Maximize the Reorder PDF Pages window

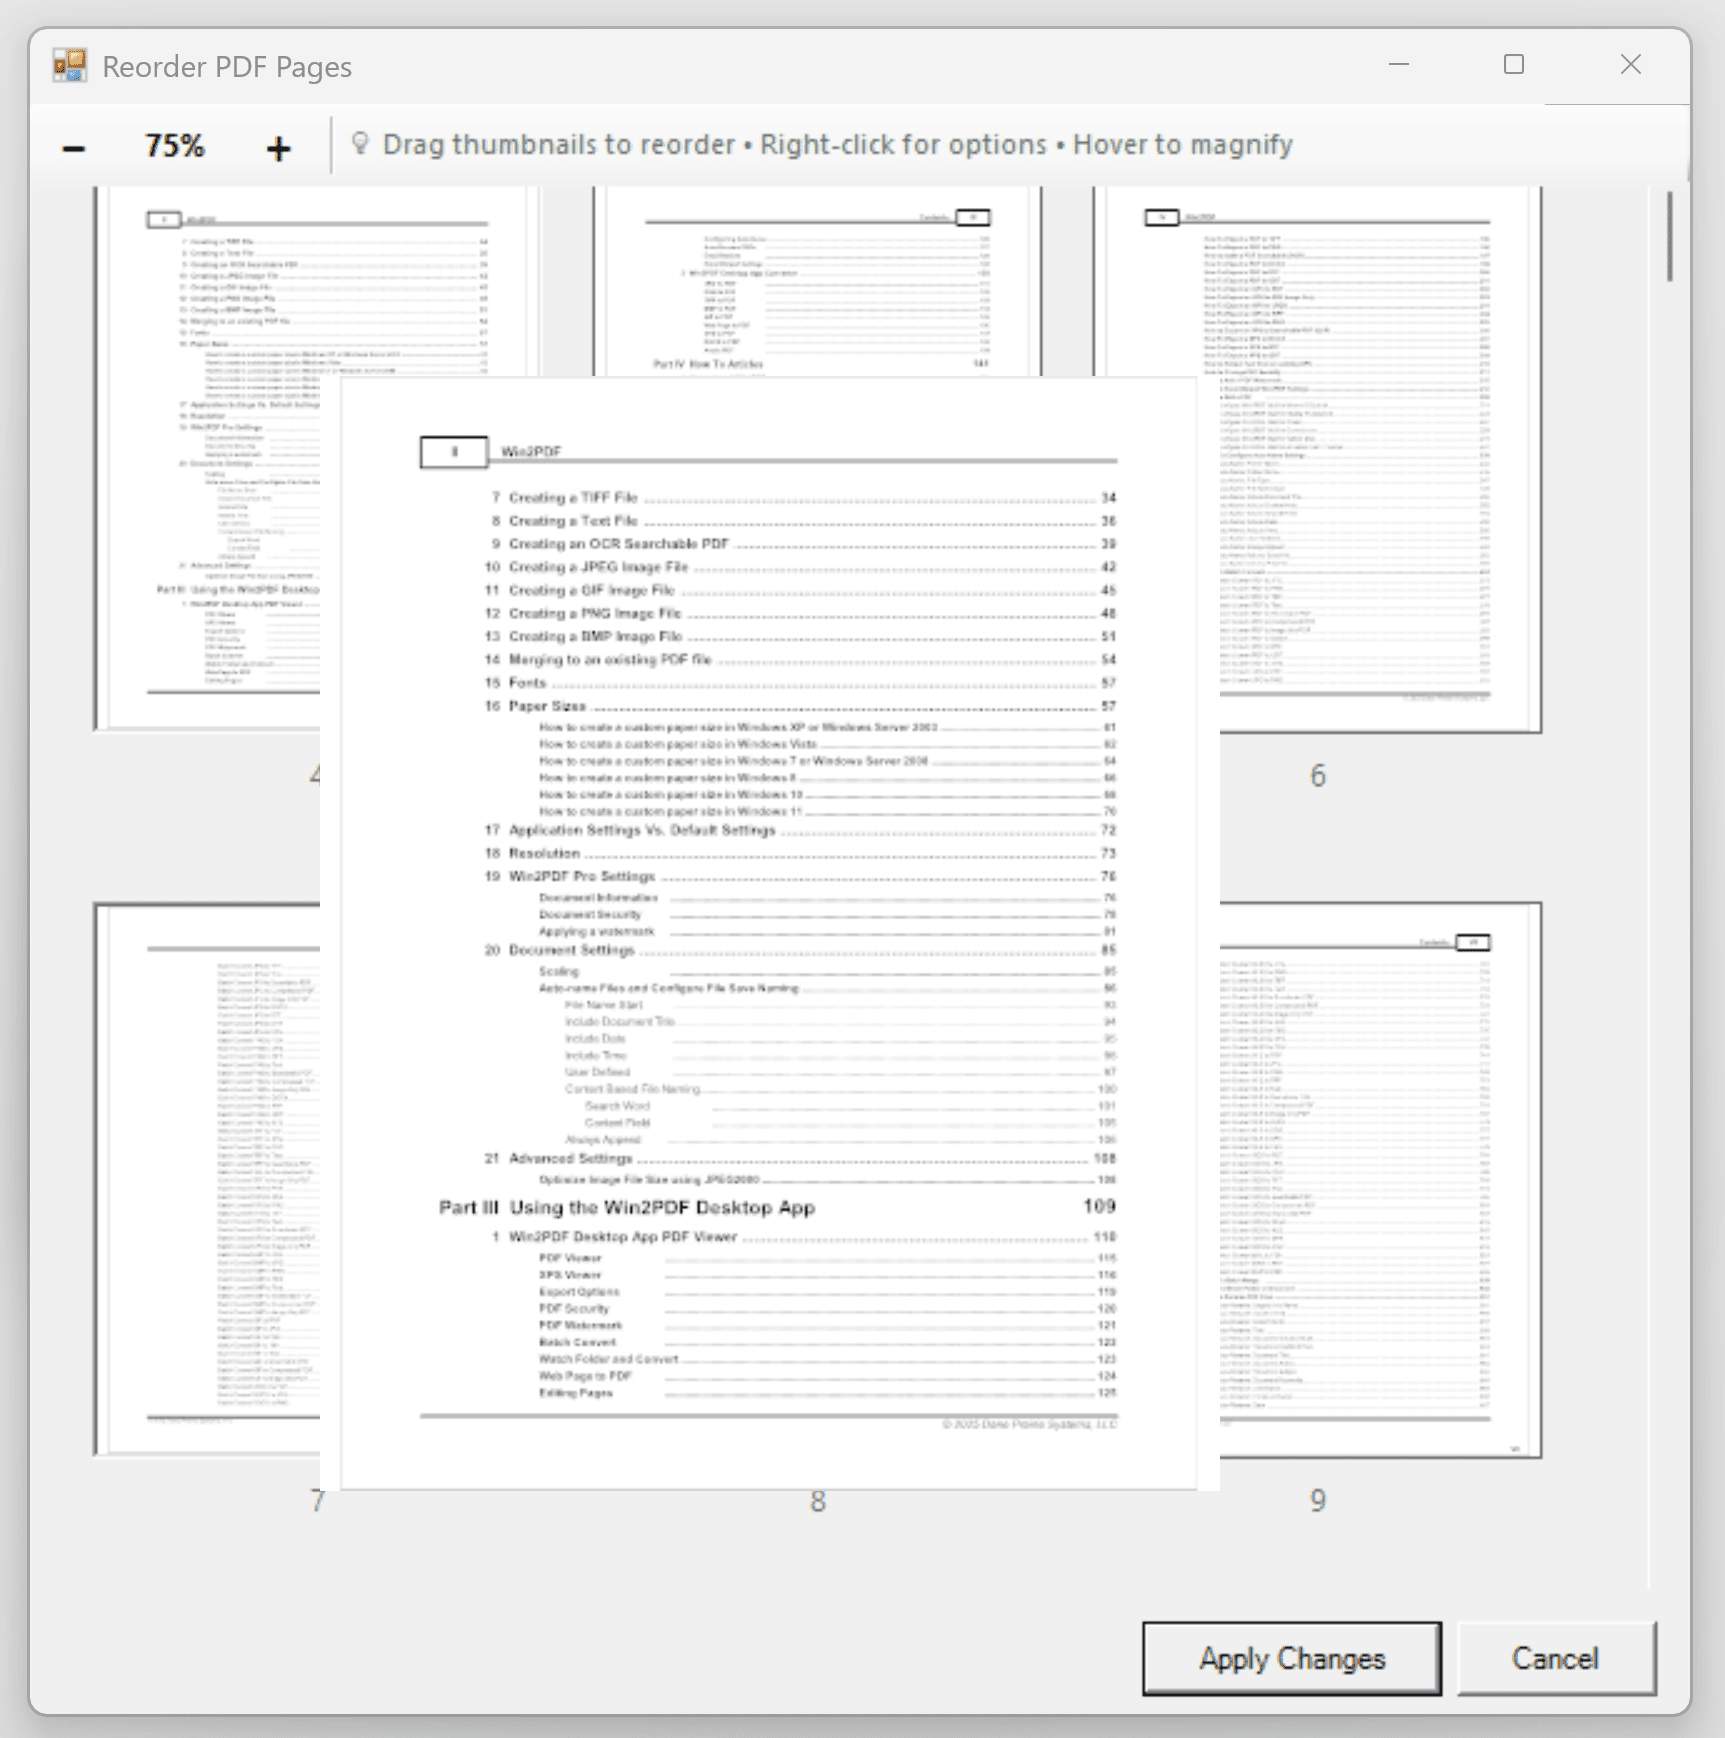(1513, 64)
